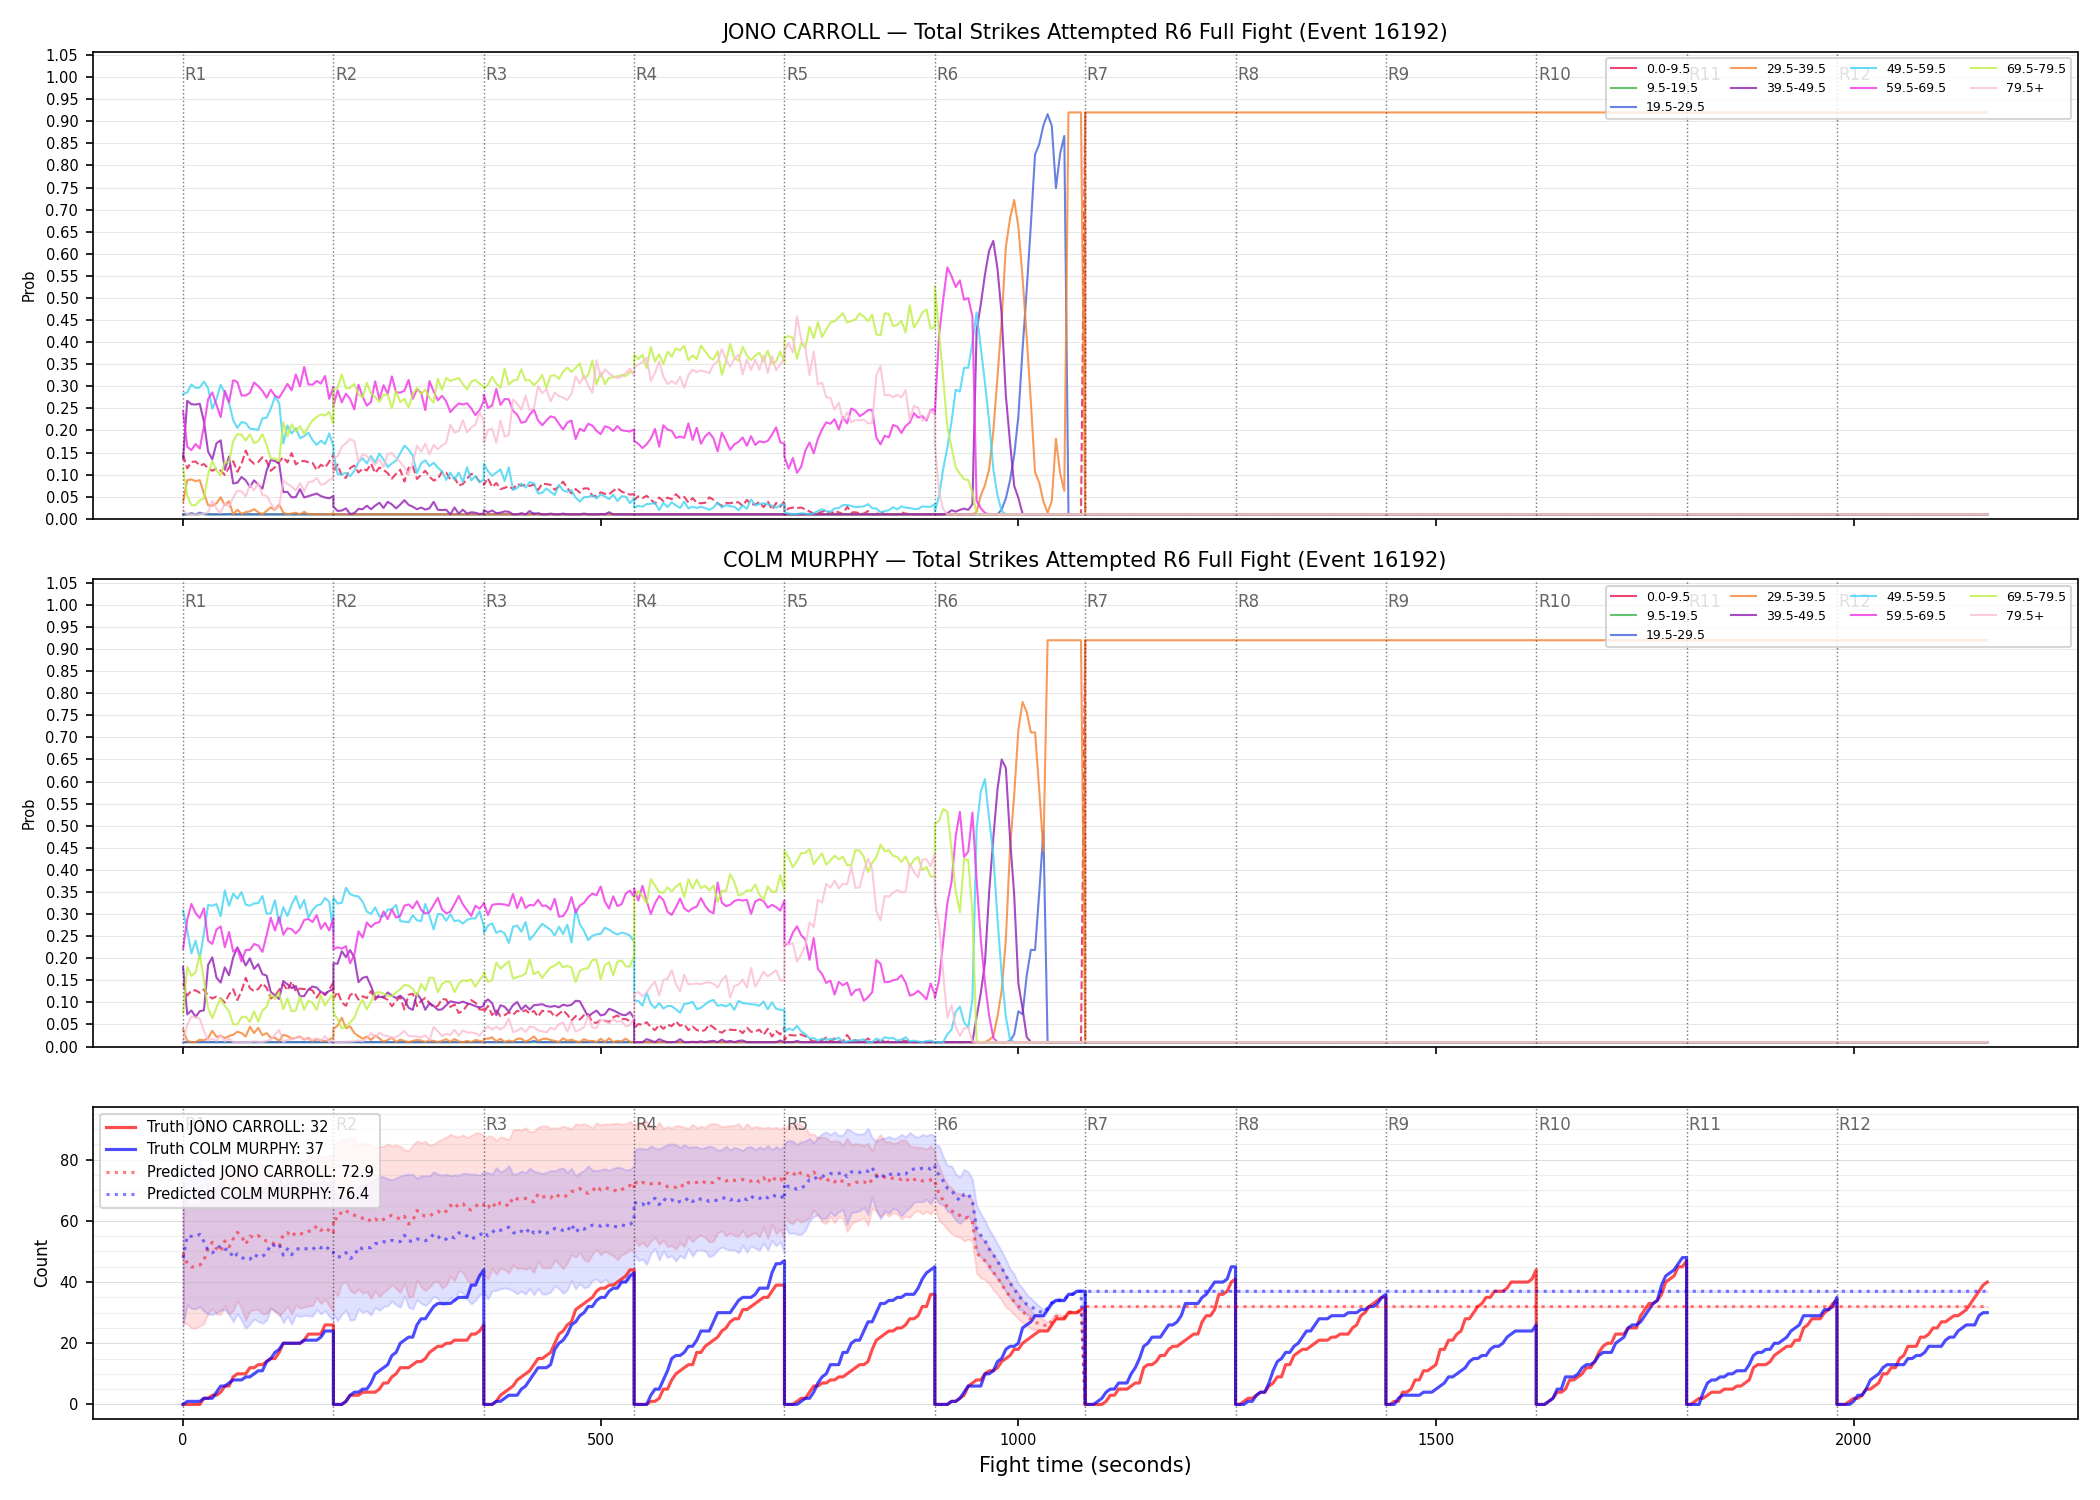Select Predicted JONO CARROLL: 72.9 legend entry

239,1172
